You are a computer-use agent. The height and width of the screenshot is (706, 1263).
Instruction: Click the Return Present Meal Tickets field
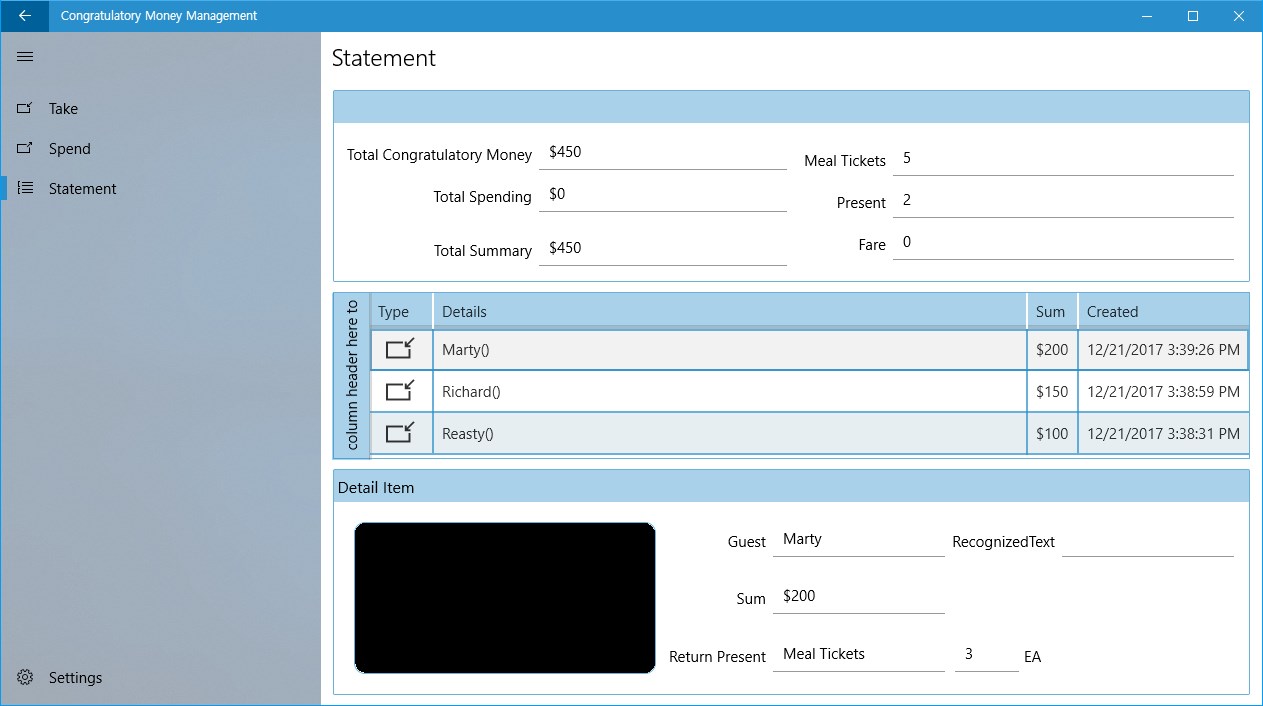point(858,654)
